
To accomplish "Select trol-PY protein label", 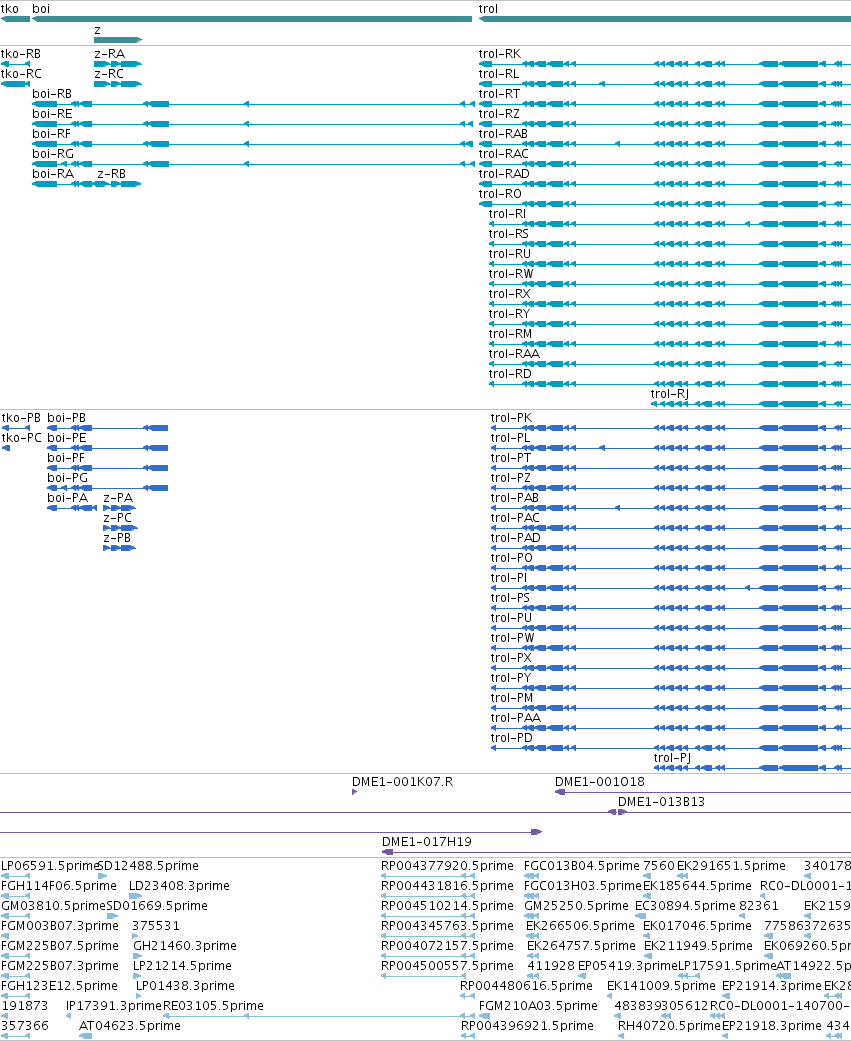I will [511, 677].
